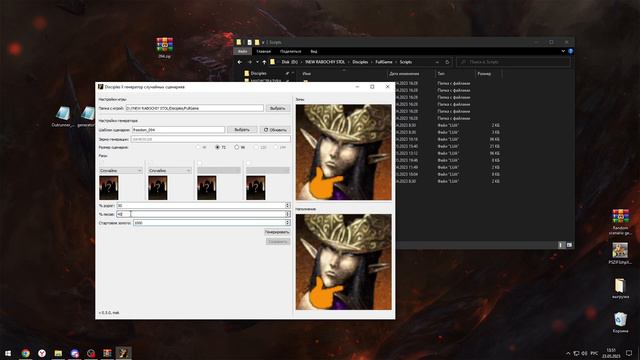Click the Refresh templates button
Viewport: 640px width, 360px height.
[275, 129]
